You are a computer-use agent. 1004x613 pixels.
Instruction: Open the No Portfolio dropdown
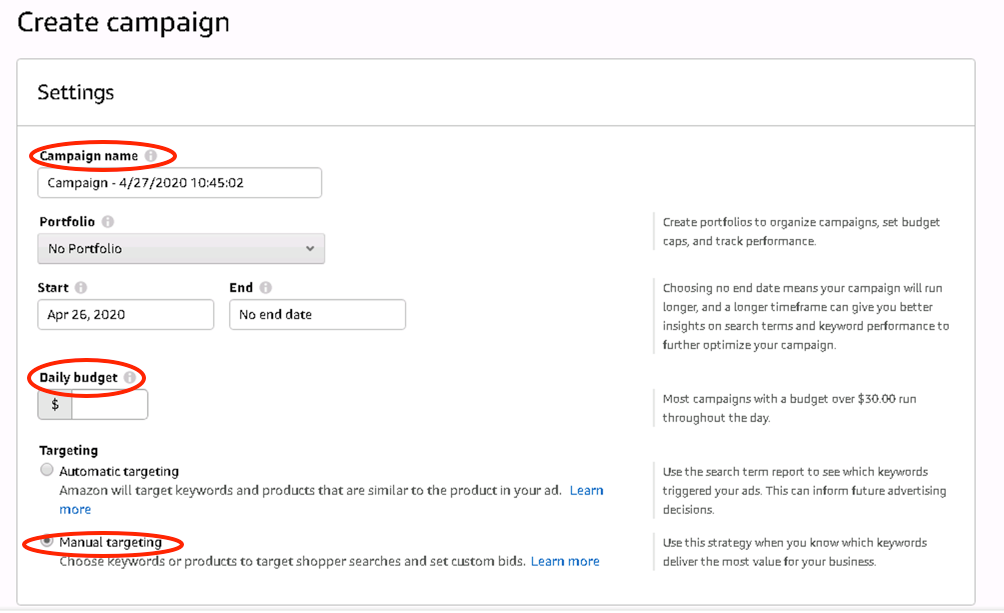click(181, 249)
